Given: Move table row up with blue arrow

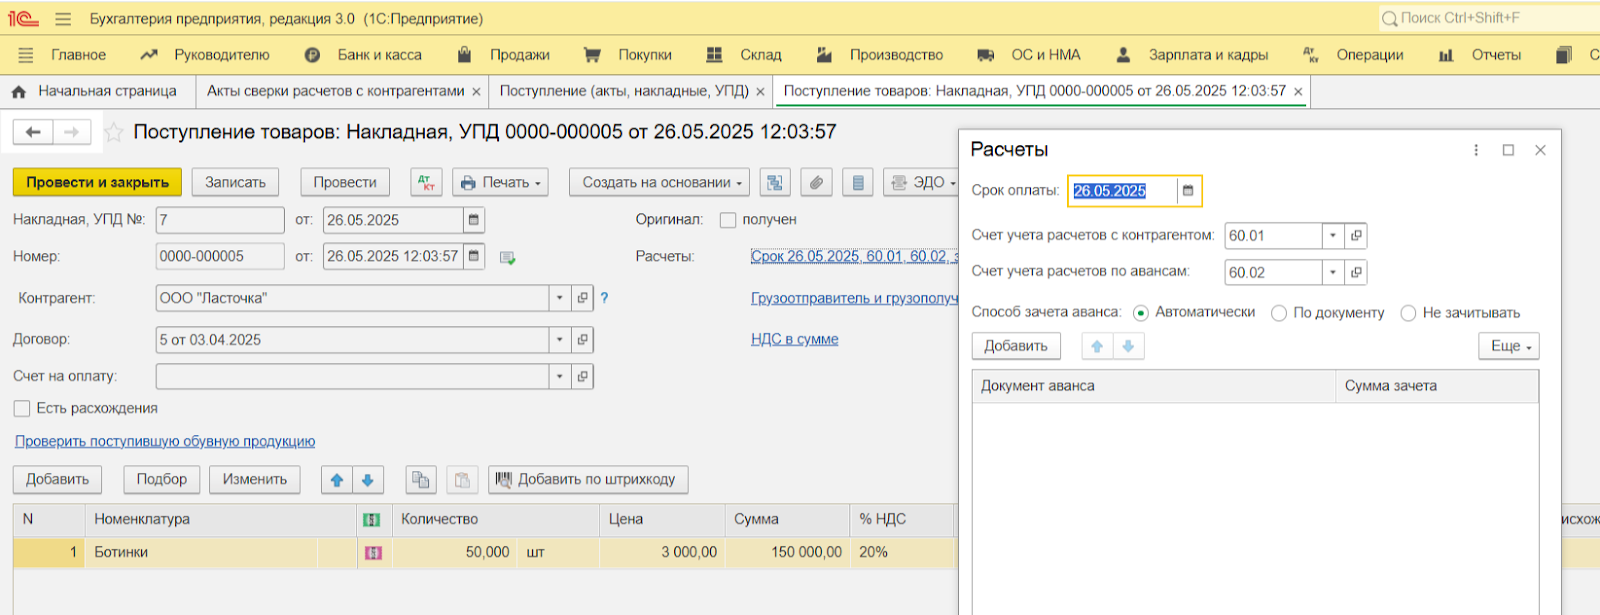Looking at the screenshot, I should pyautogui.click(x=337, y=480).
